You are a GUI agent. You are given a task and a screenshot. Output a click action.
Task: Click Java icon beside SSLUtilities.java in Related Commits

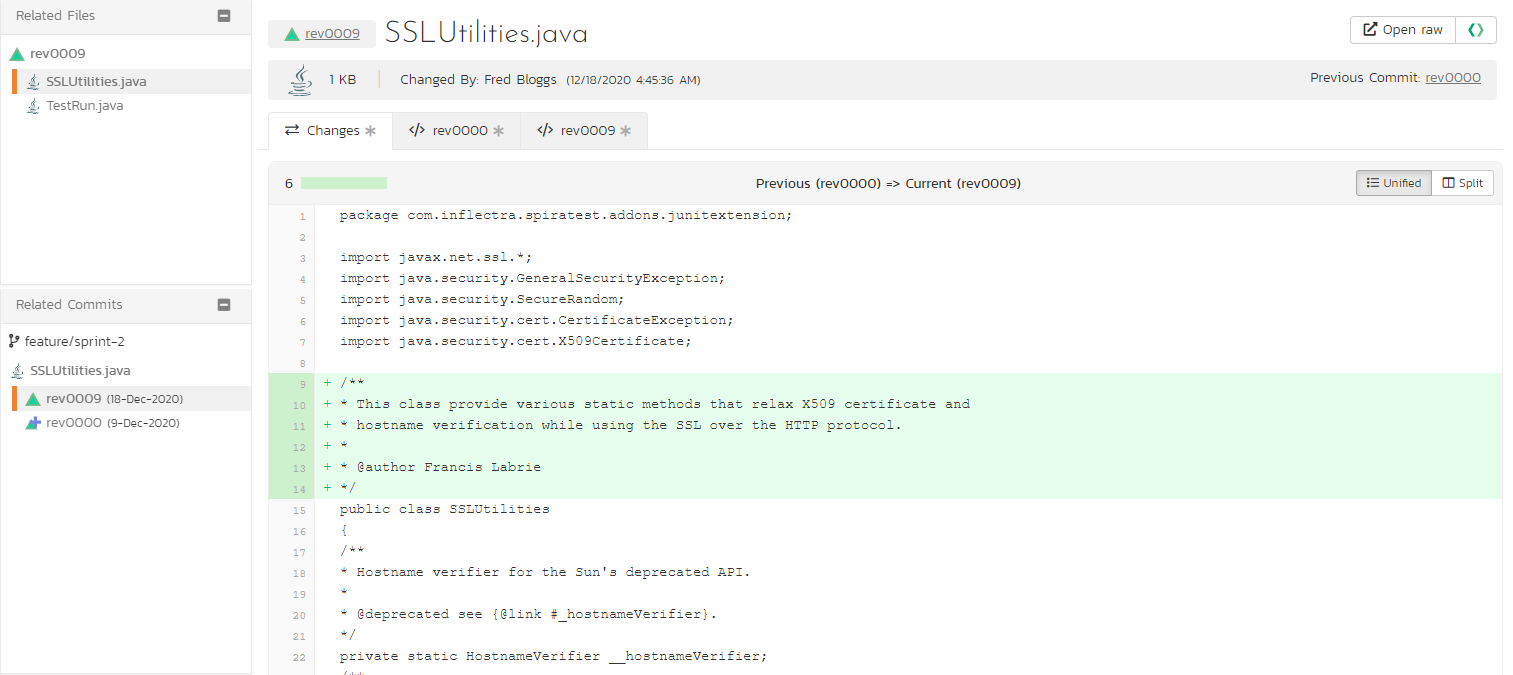point(17,371)
